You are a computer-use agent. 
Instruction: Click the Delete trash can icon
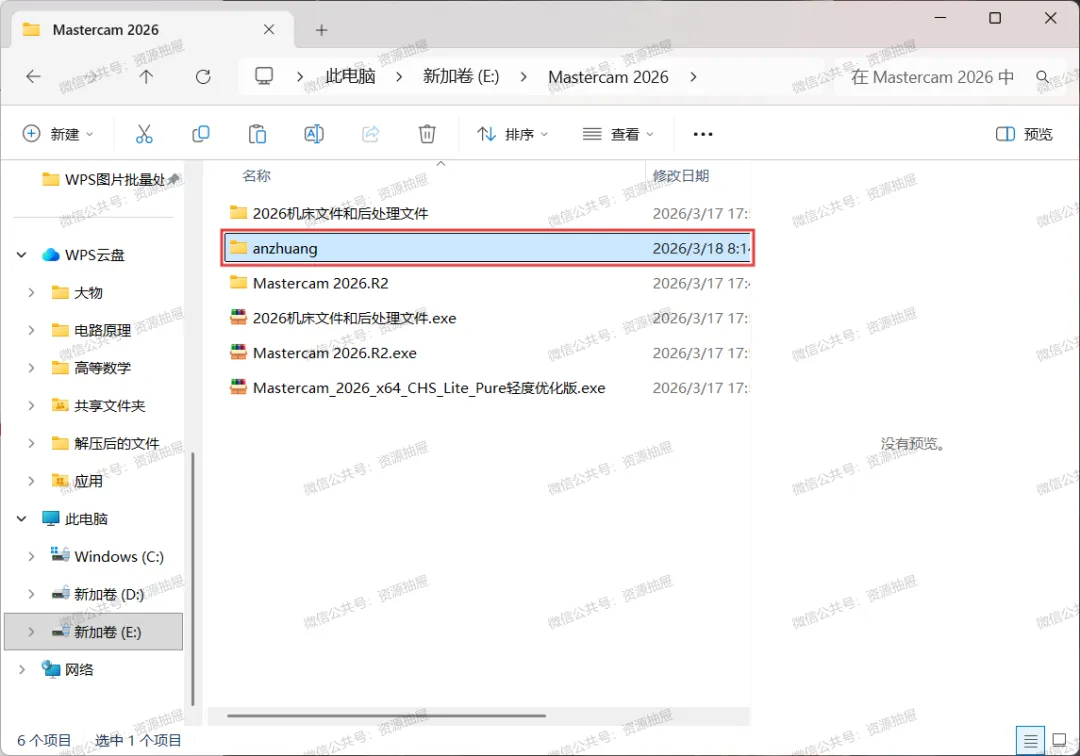(427, 134)
